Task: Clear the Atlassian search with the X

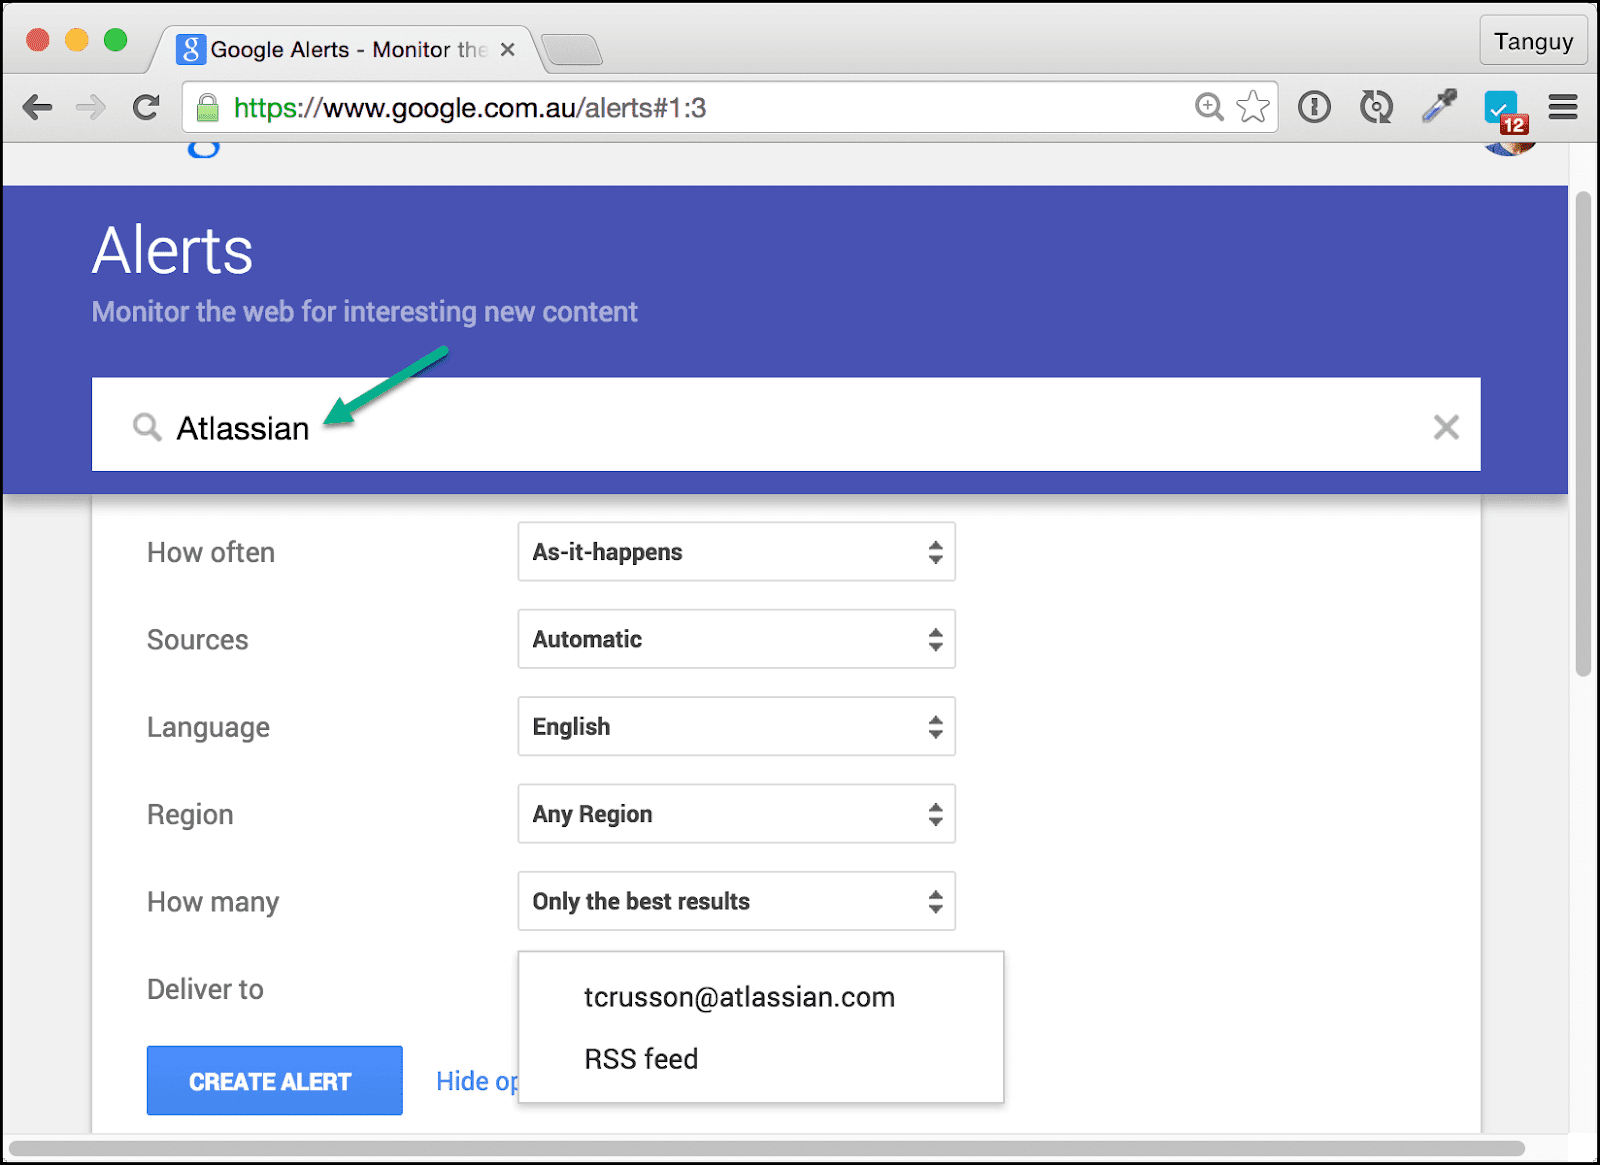Action: (x=1445, y=428)
